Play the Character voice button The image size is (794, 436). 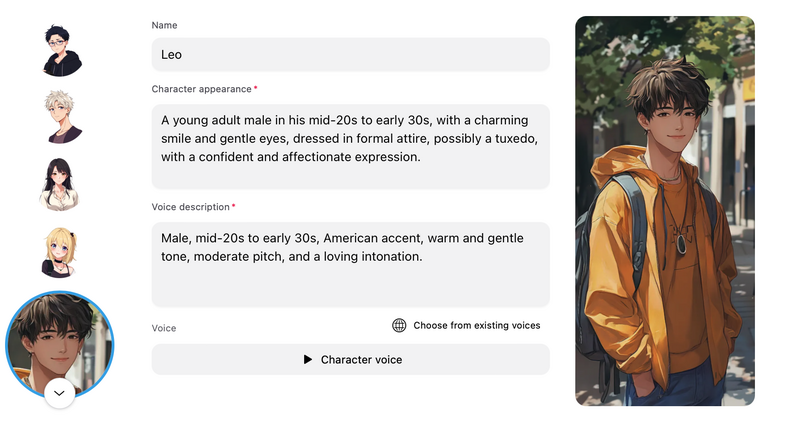point(350,359)
